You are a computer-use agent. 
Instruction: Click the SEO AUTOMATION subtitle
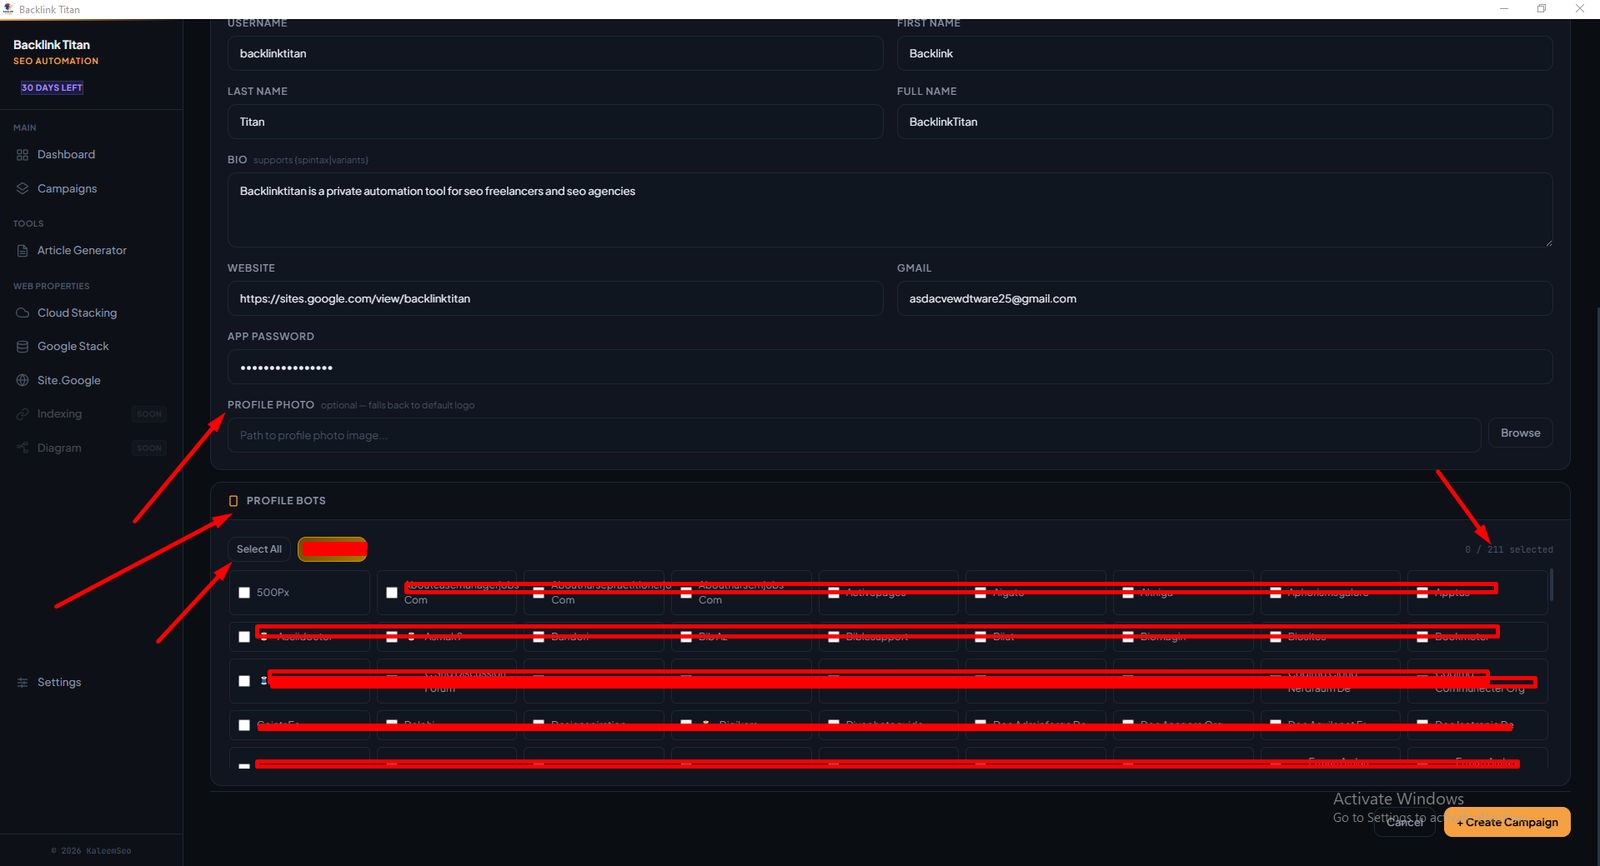point(56,61)
